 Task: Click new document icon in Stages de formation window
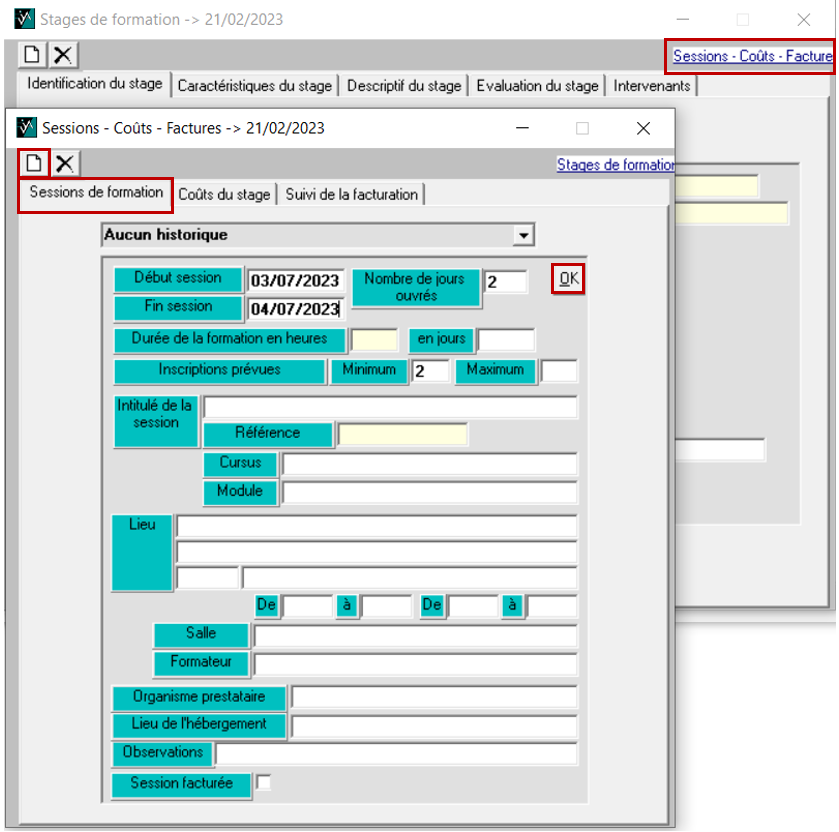(x=33, y=56)
